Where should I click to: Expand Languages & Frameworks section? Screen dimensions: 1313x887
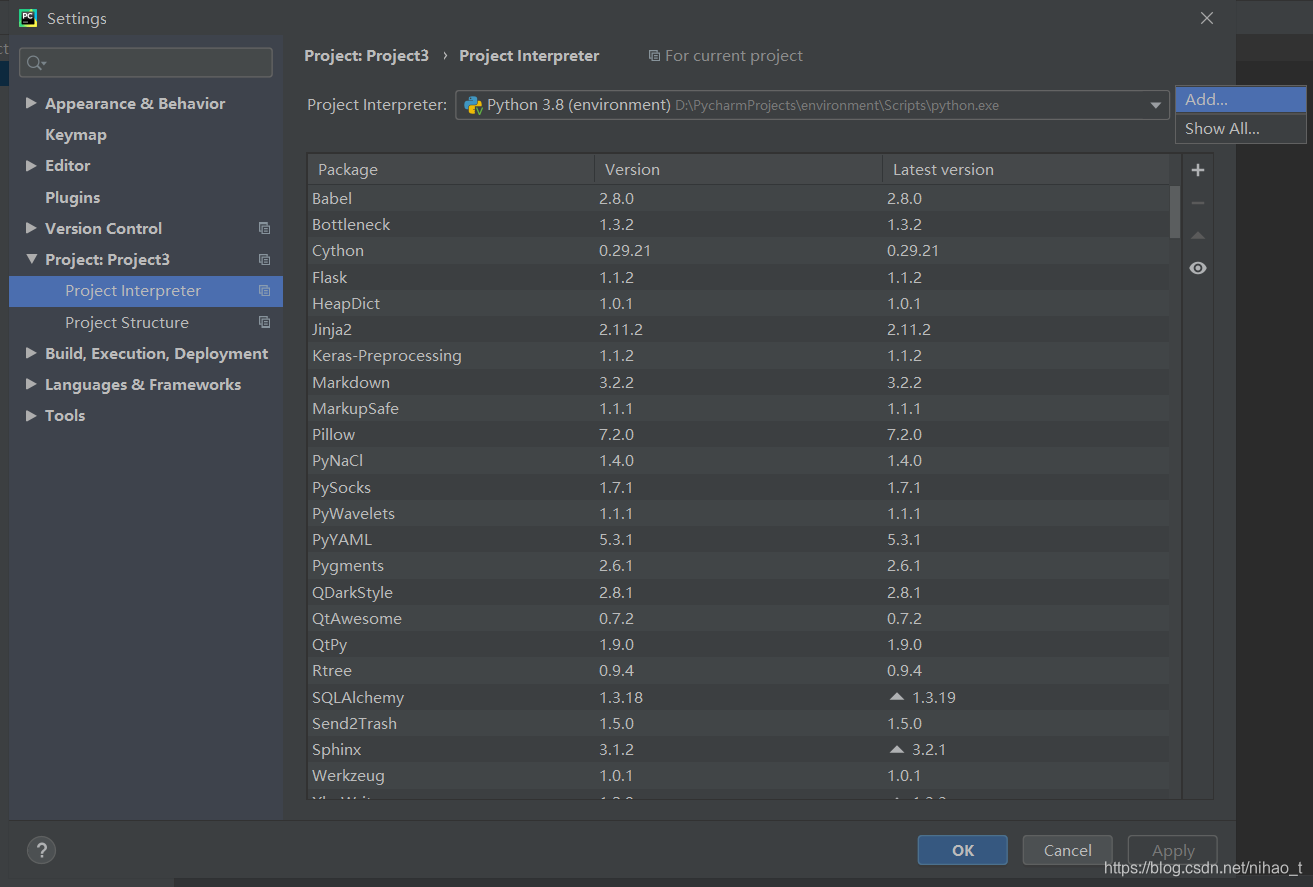31,384
